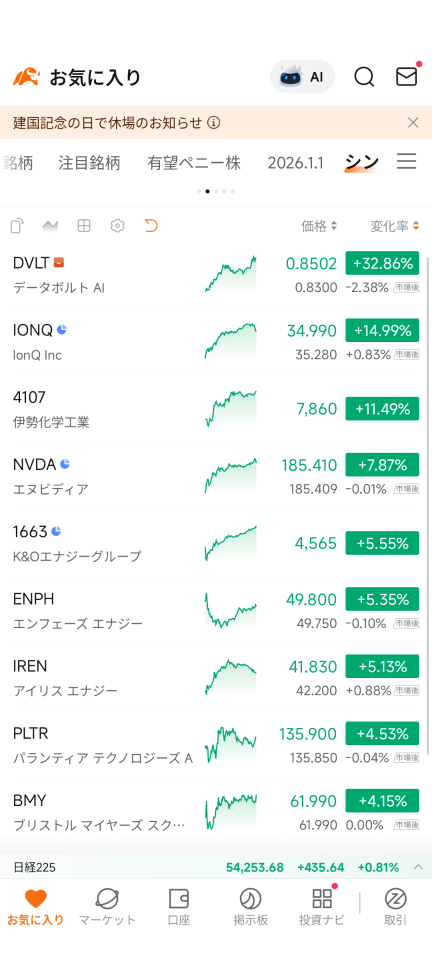Open the mail inbox icon
The height and width of the screenshot is (960, 432).
407,76
